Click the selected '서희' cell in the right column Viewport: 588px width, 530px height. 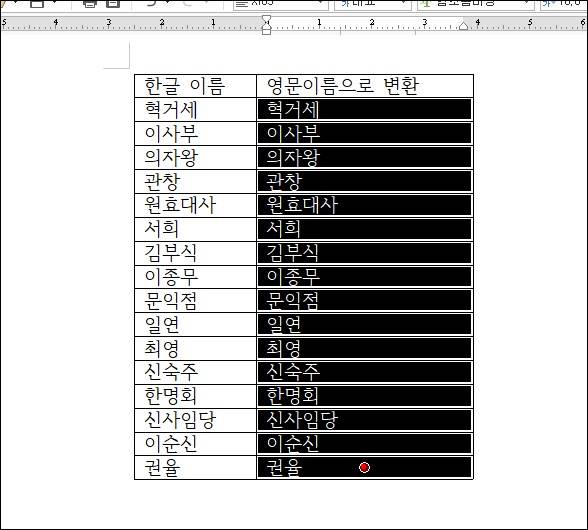[364, 229]
